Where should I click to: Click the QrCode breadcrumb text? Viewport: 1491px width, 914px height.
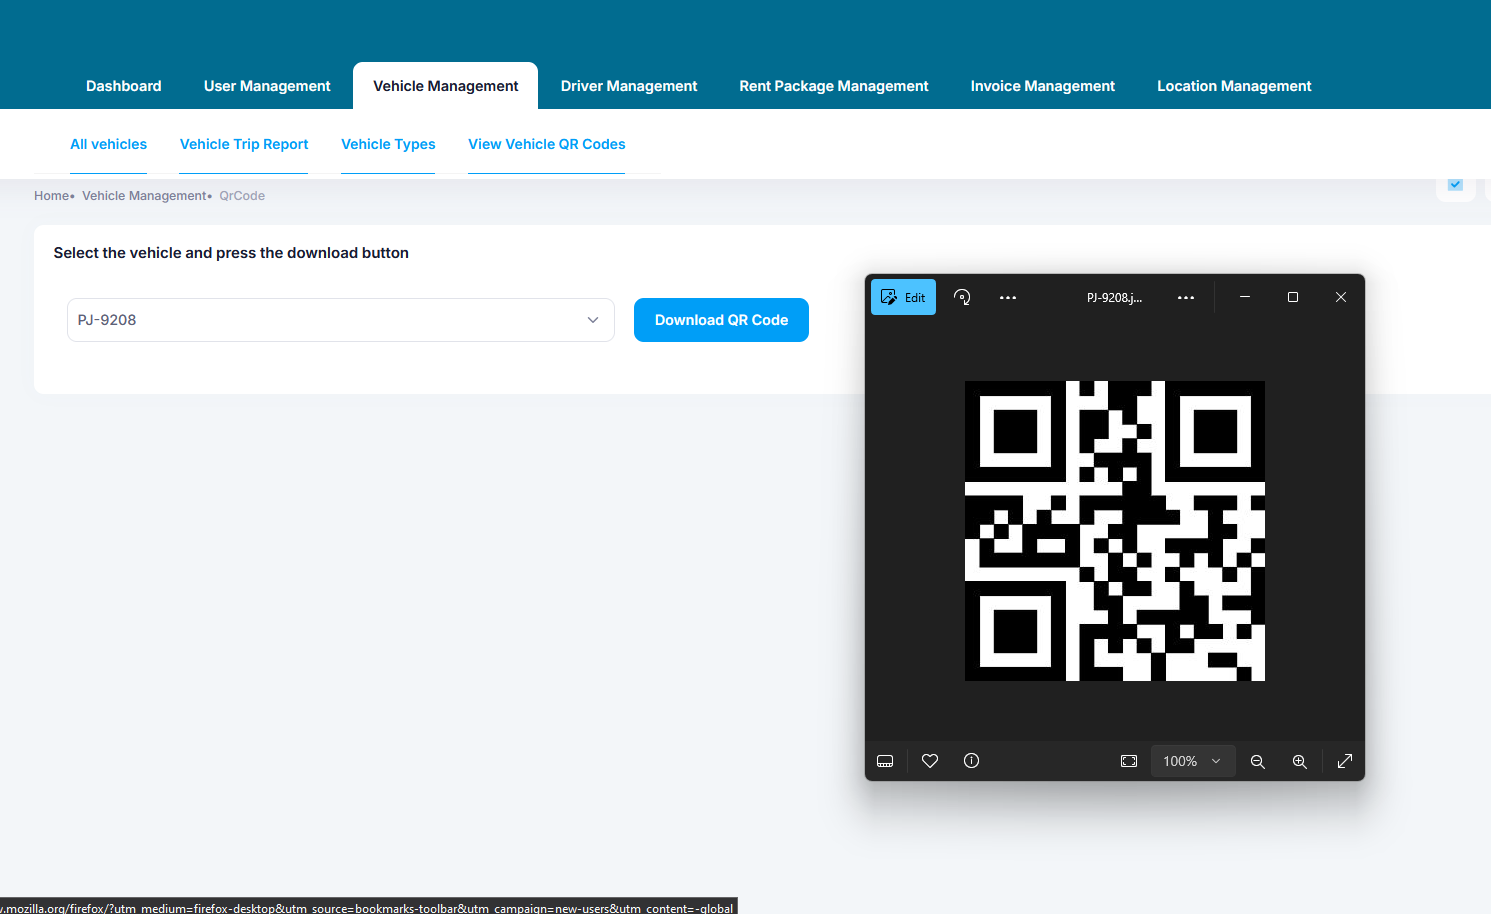[242, 196]
